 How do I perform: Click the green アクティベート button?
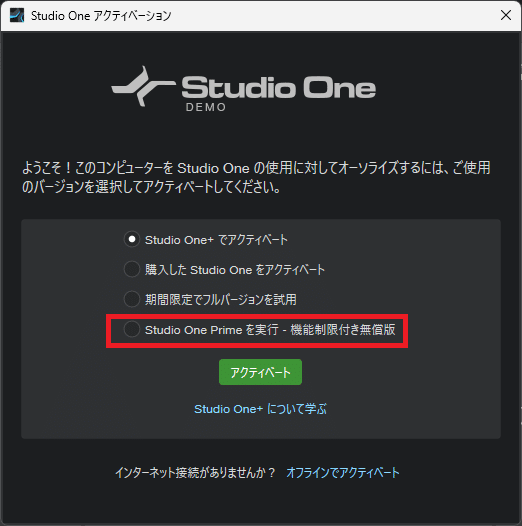260,372
